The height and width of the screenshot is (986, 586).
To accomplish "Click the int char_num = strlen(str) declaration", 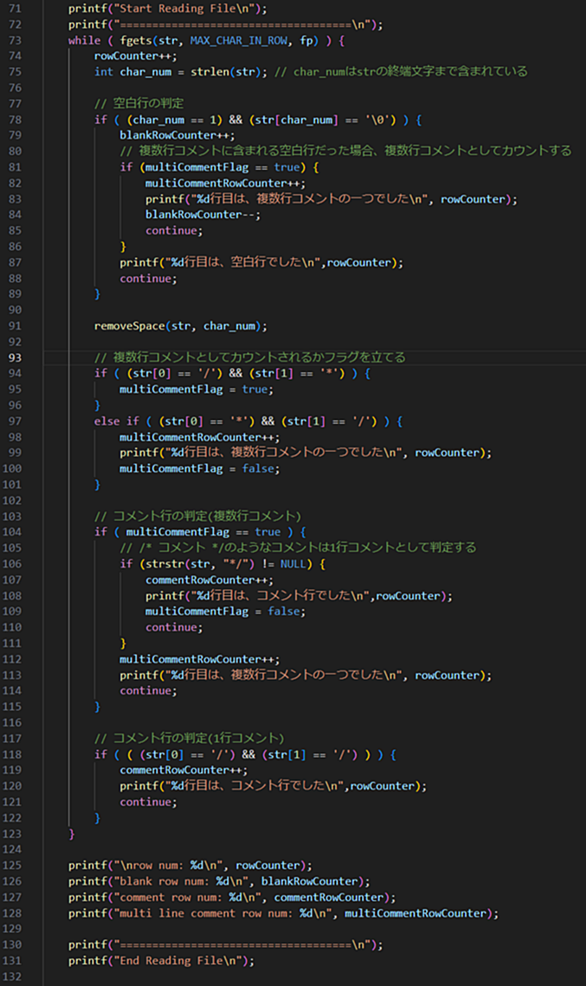I will [x=180, y=72].
